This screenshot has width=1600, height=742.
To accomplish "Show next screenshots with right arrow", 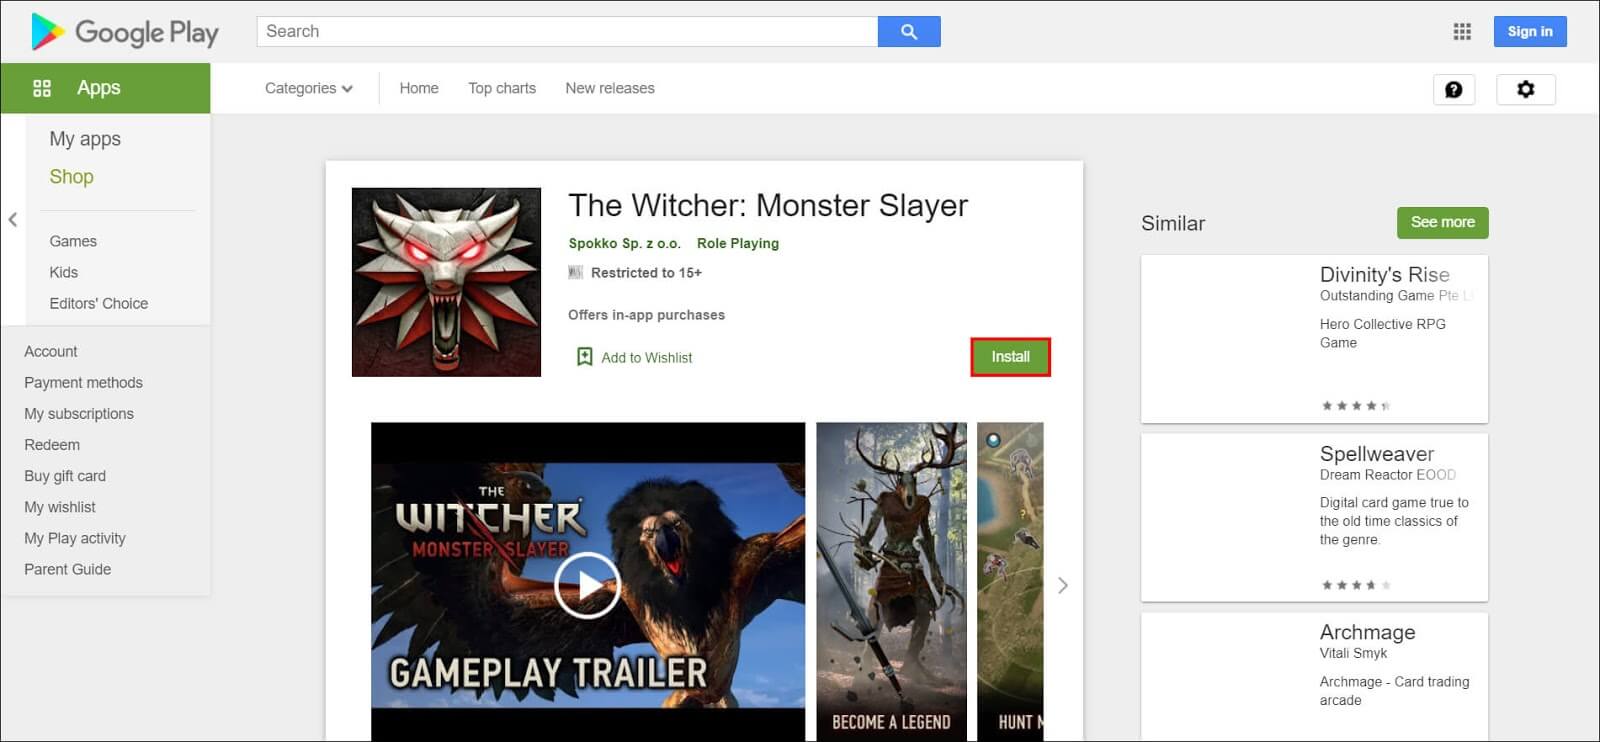I will (x=1063, y=585).
